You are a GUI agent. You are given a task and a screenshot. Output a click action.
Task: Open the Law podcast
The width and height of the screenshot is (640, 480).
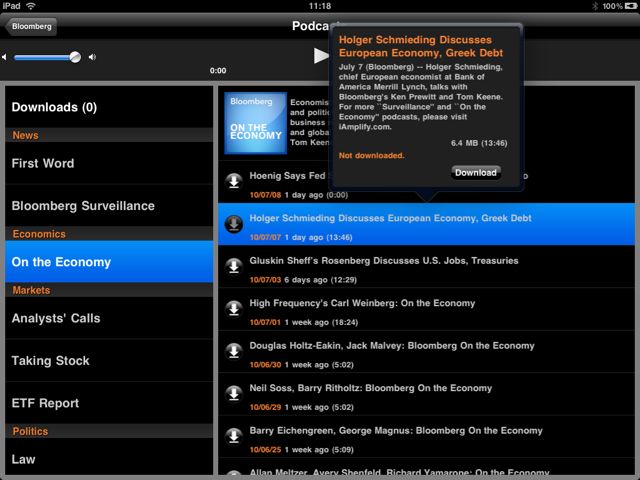click(x=109, y=457)
